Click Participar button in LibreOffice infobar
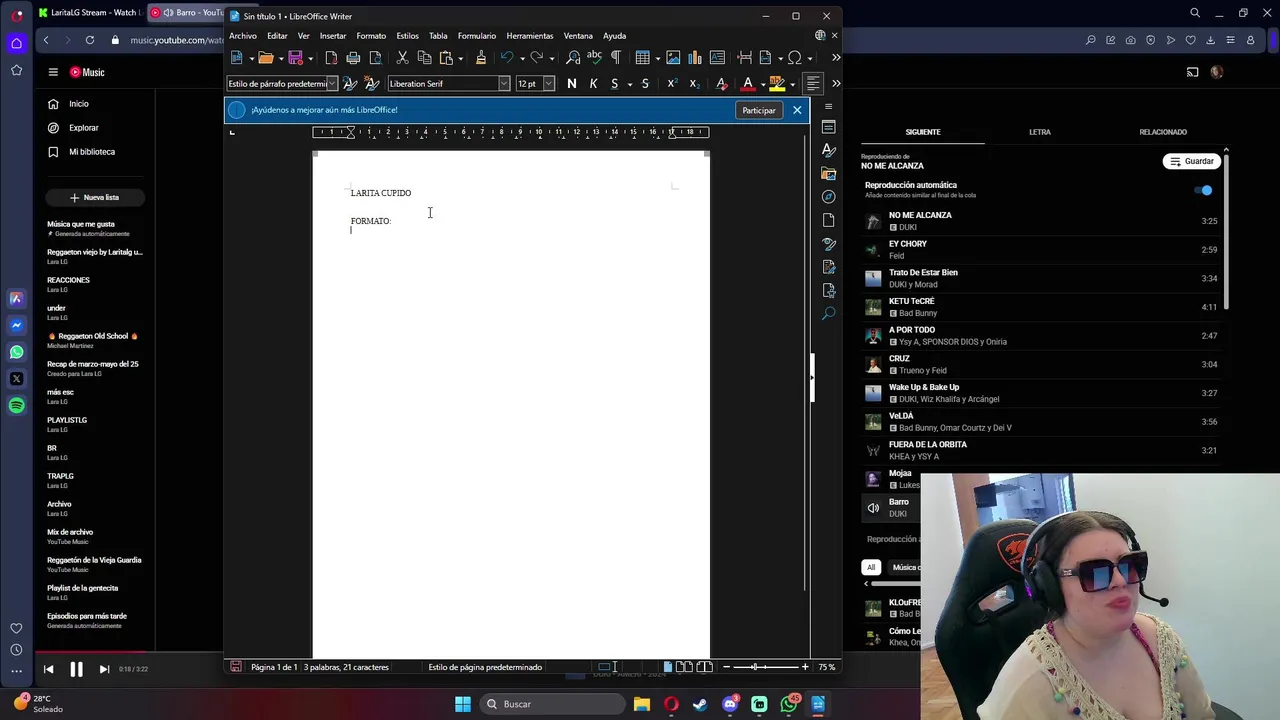This screenshot has height=720, width=1280. click(759, 110)
